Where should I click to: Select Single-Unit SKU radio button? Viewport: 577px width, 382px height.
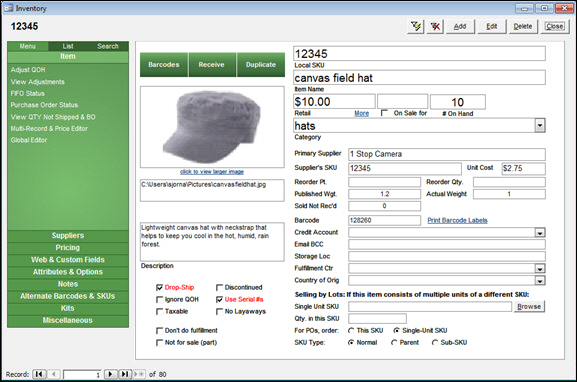click(396, 330)
